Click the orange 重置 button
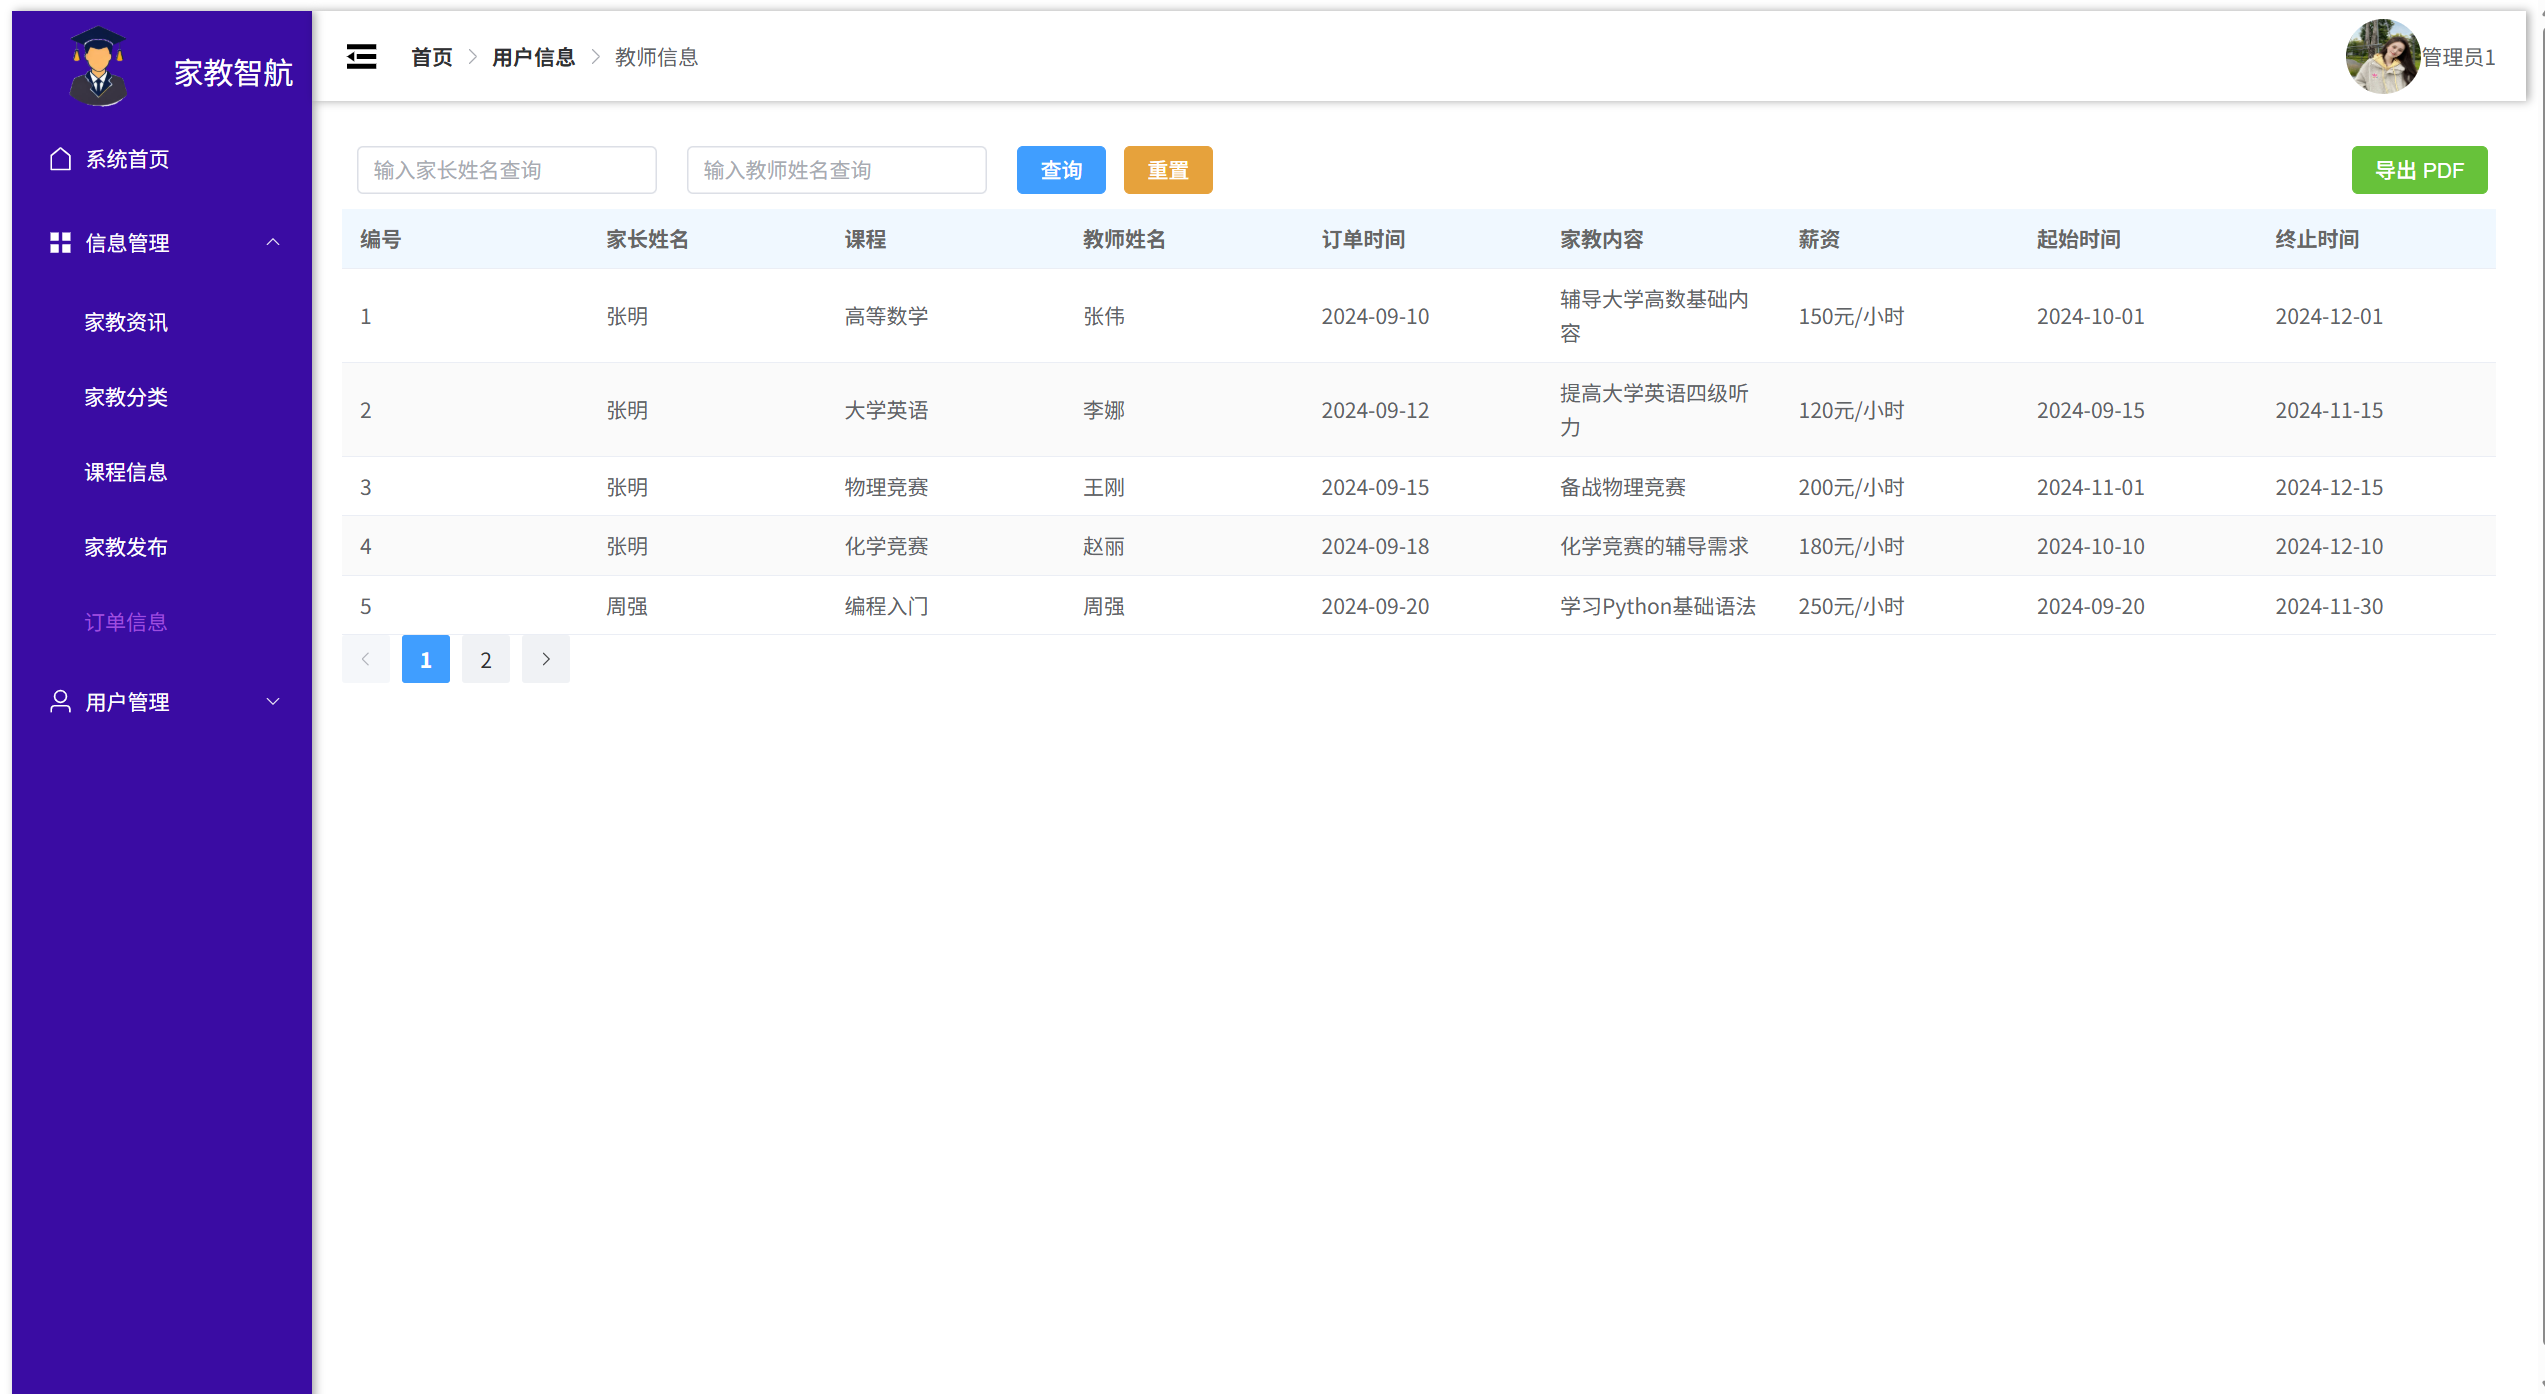 [1168, 170]
